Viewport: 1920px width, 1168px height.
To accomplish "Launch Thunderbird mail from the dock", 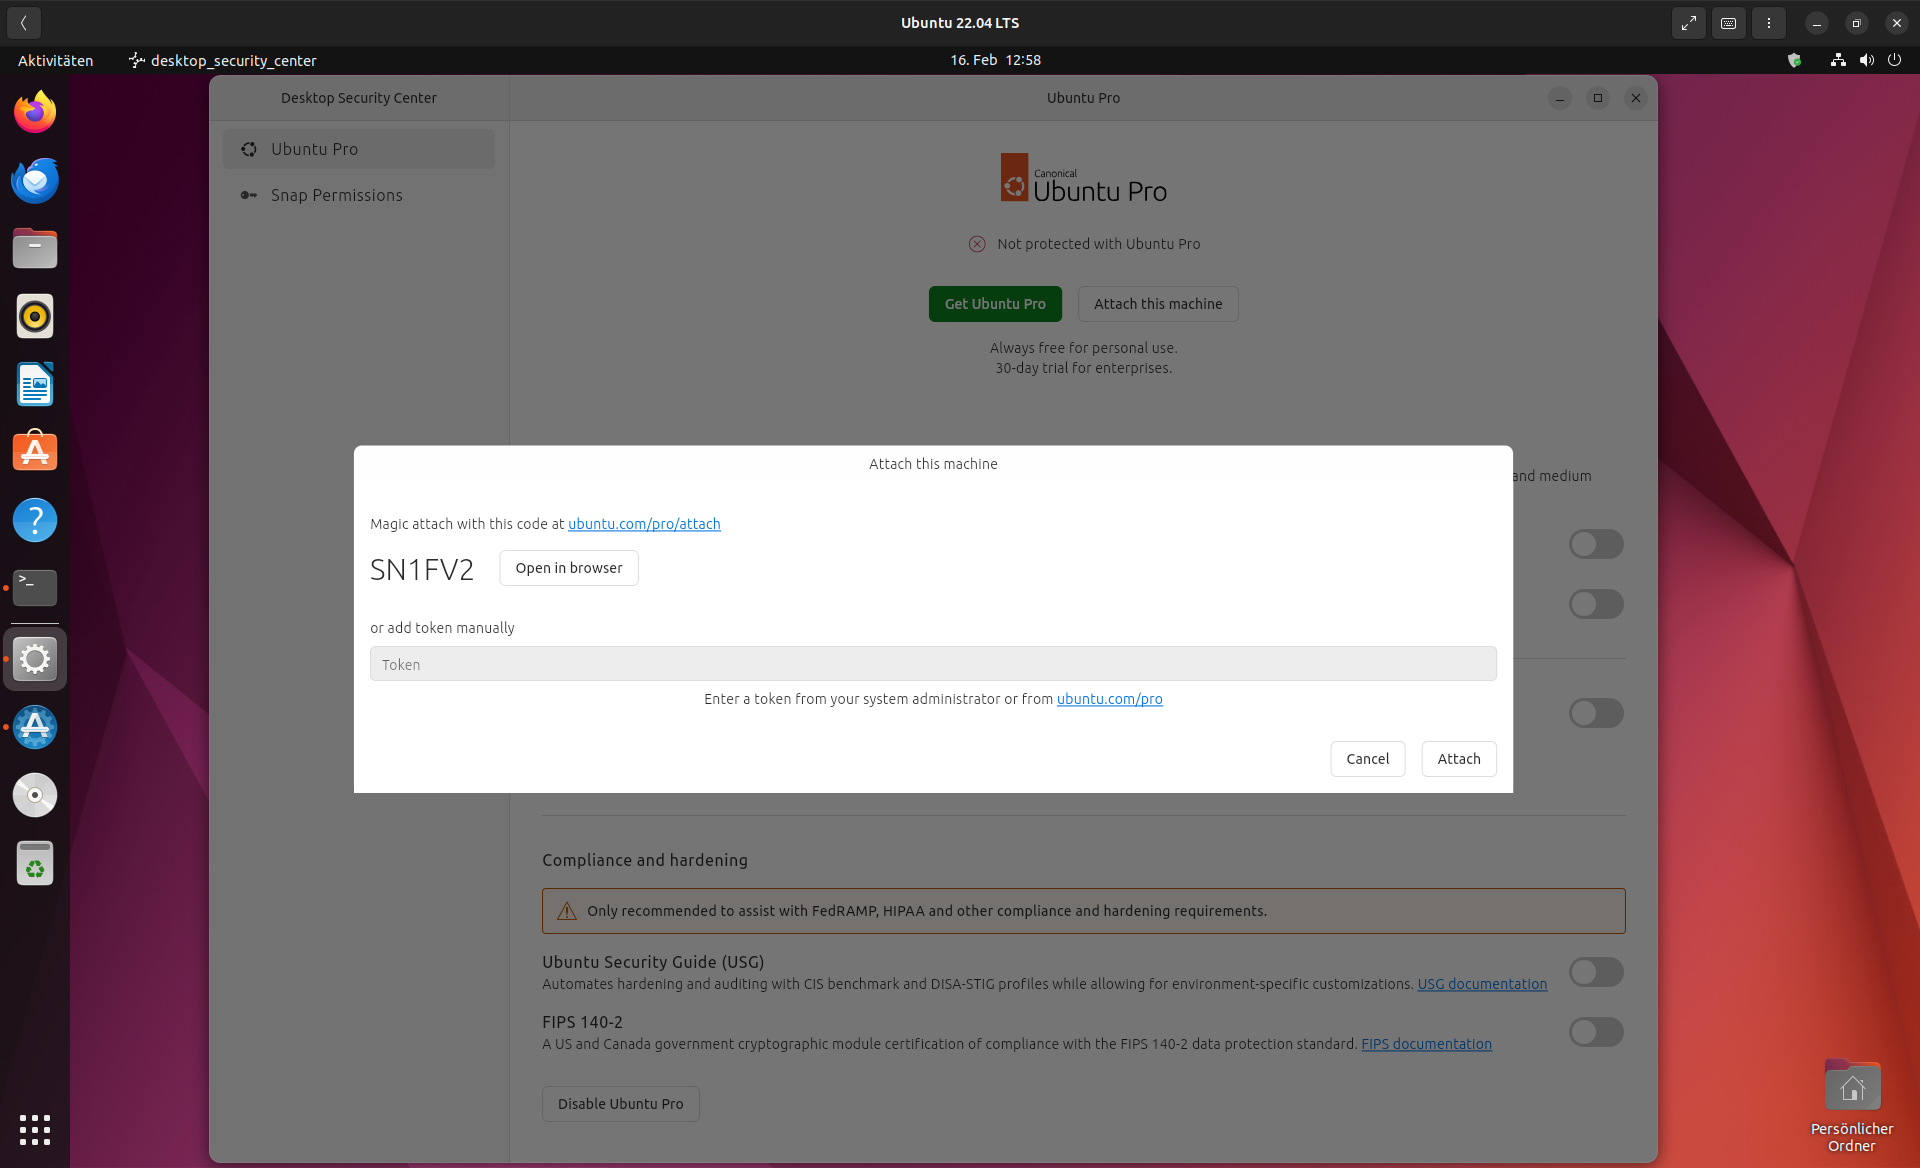I will (x=35, y=181).
